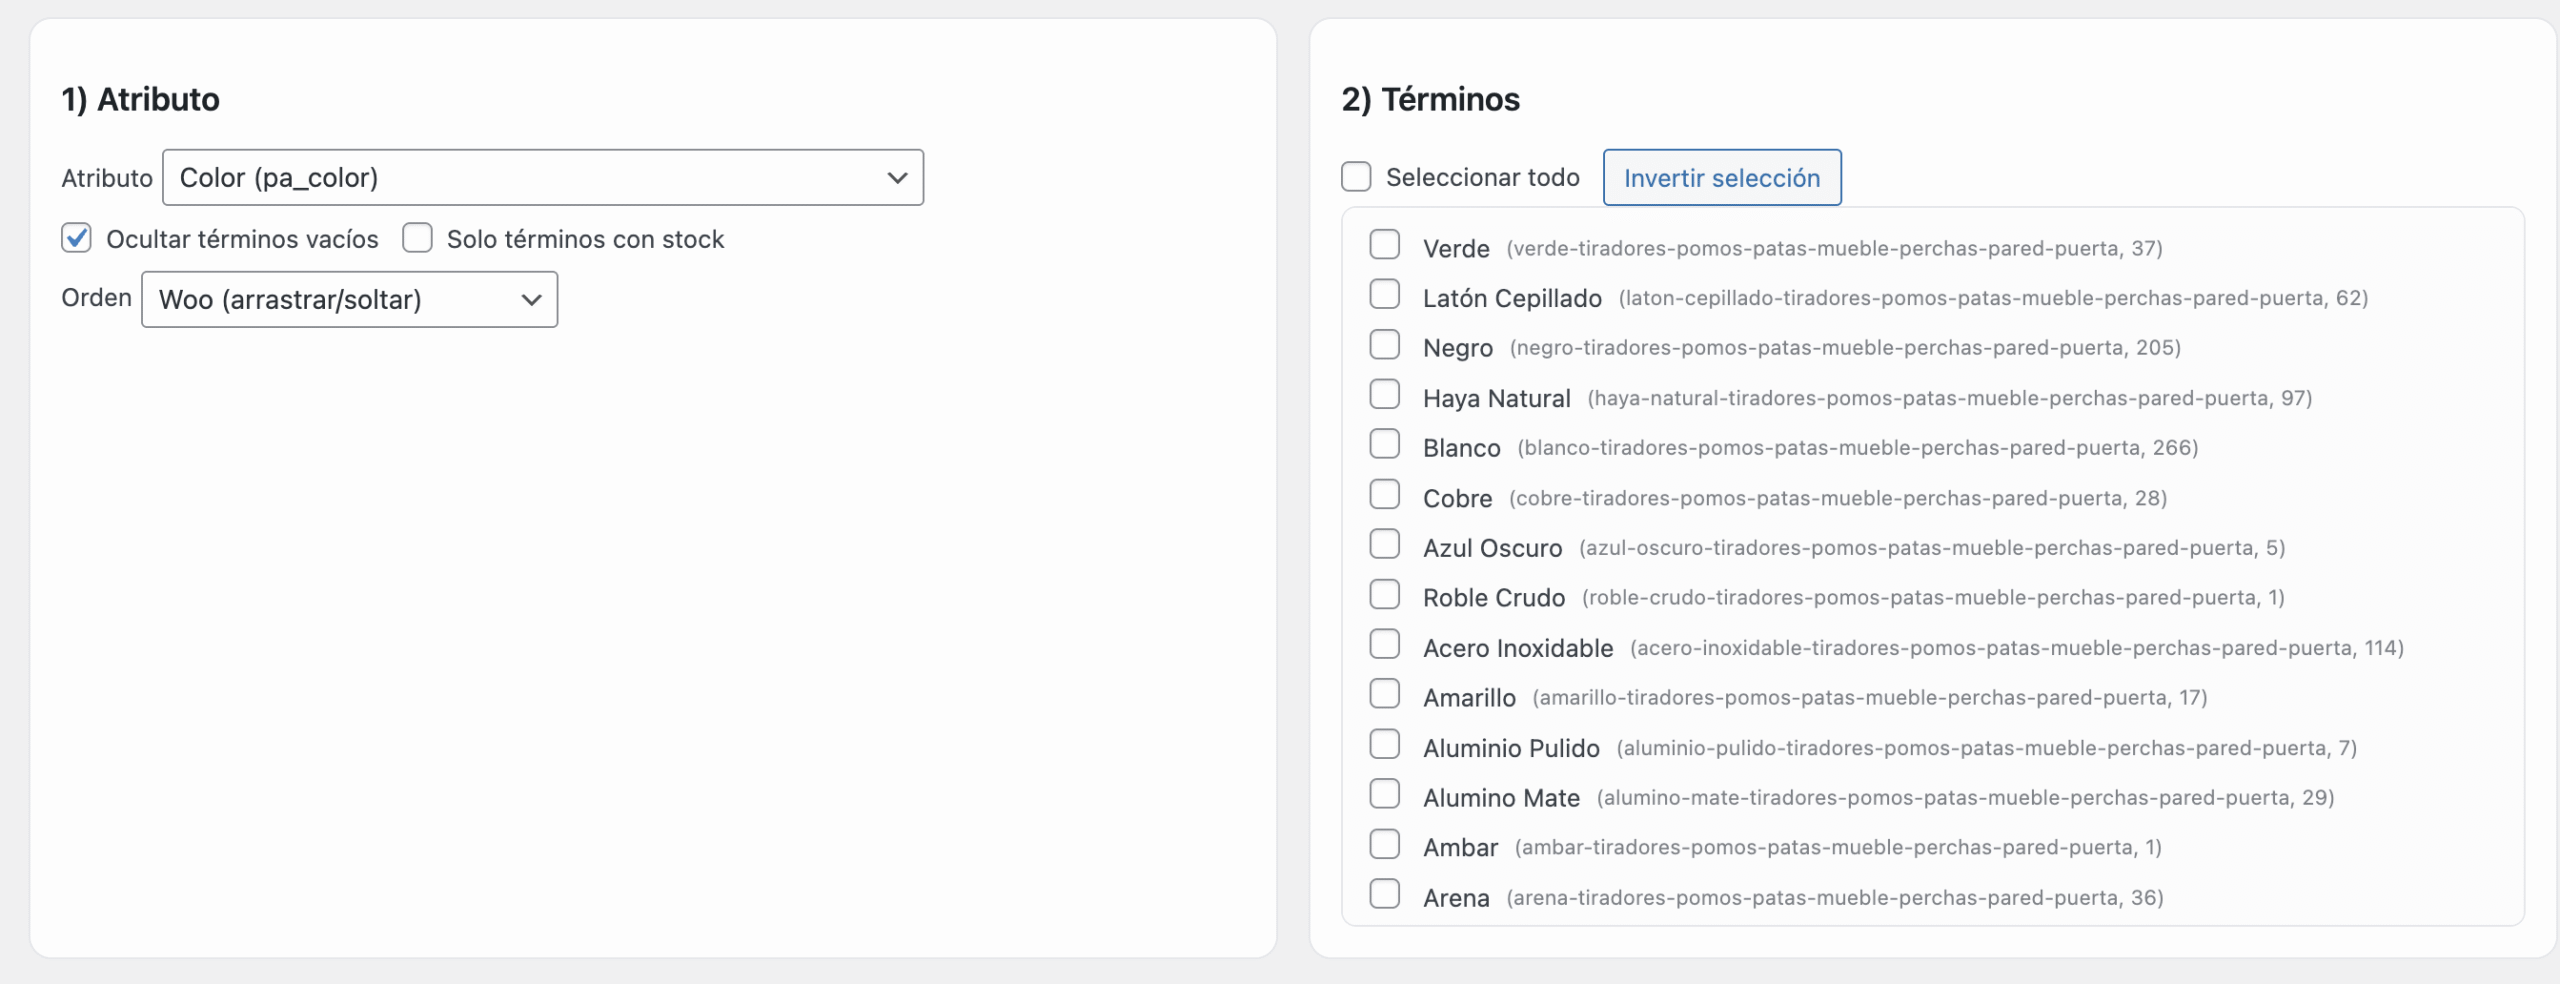Open the Atributo dropdown showing Color (pa_color)

tap(542, 178)
